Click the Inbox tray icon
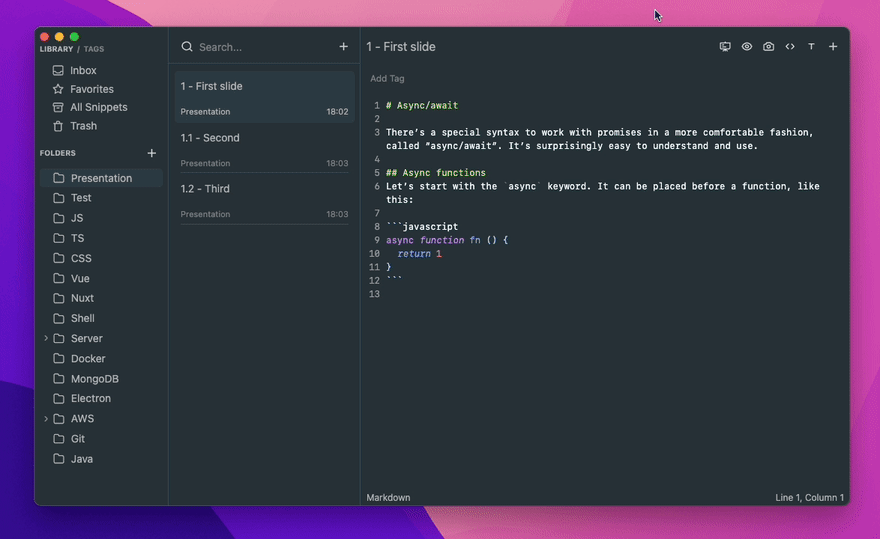The height and width of the screenshot is (539, 880). 58,70
